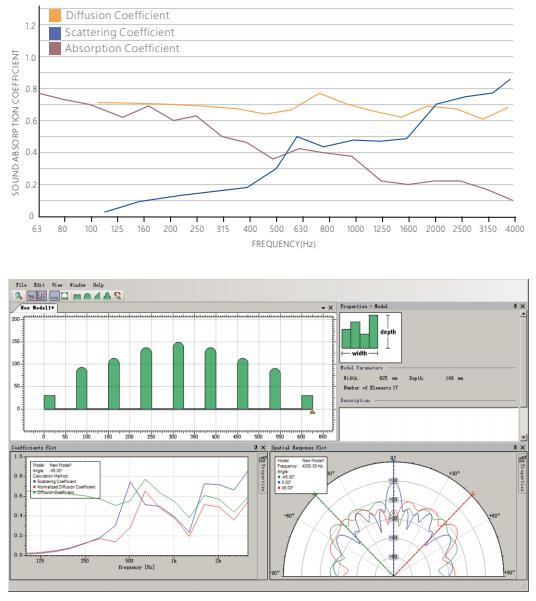Viewport: 536px width, 601px height.
Task: Click Normalized Diffusion Coefficient legend entry
Action: (x=66, y=487)
